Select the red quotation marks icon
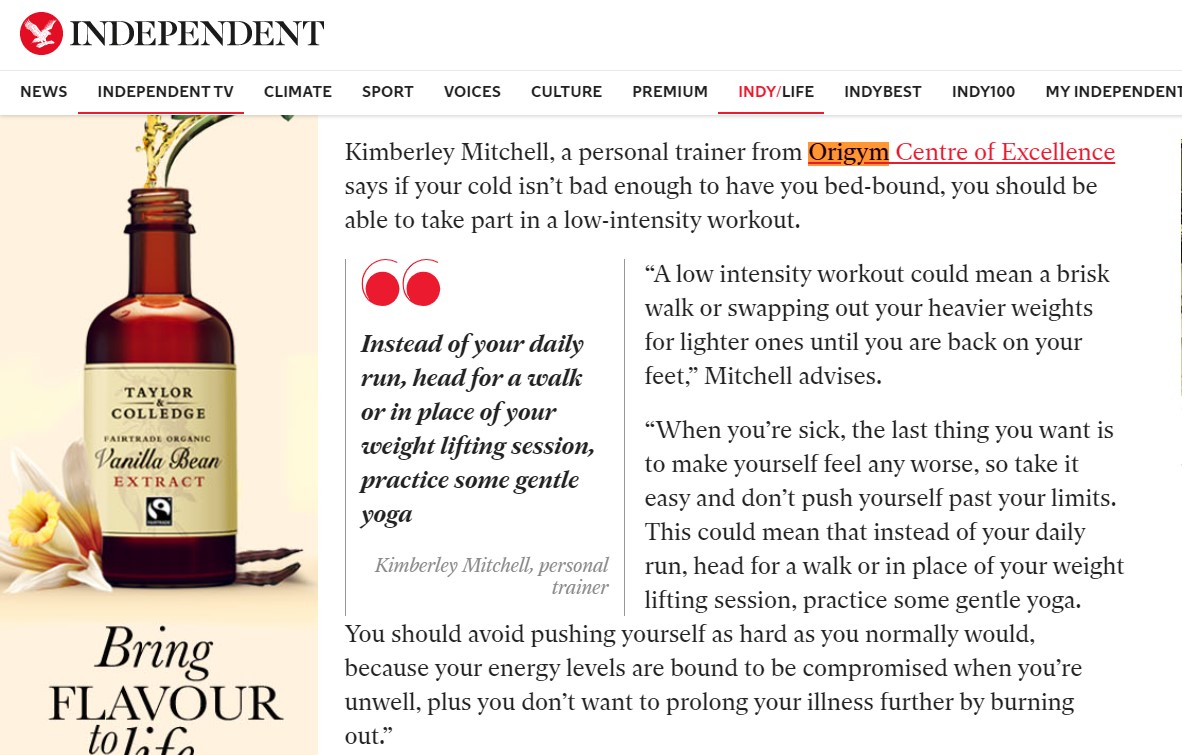Screen dimensions: 1182x755 [399, 285]
